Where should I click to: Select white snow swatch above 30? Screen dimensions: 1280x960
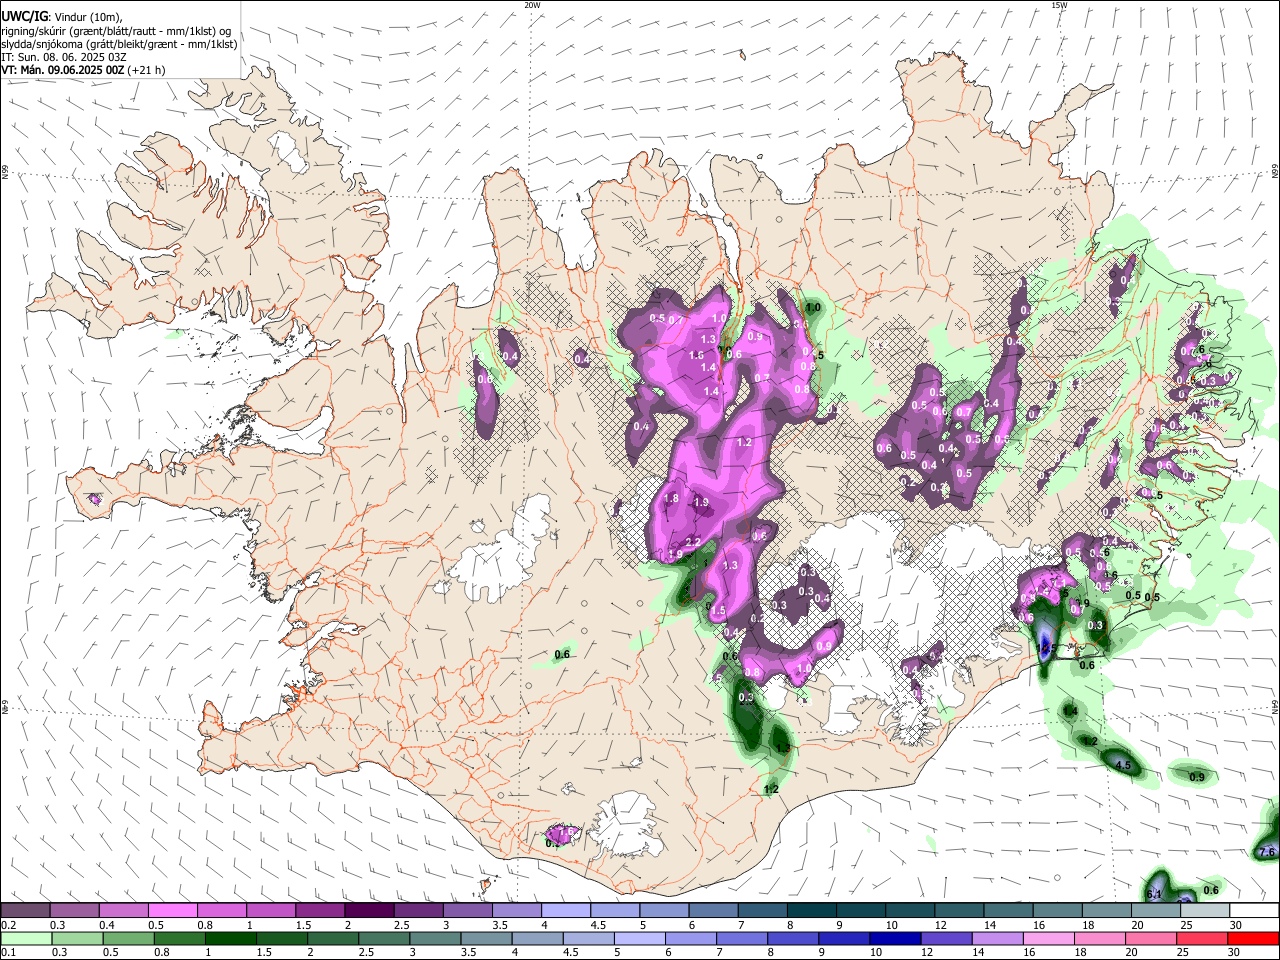pos(1254,910)
